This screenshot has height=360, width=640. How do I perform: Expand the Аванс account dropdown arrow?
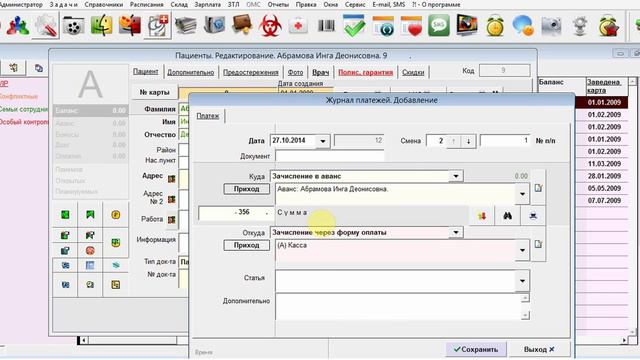[522, 194]
